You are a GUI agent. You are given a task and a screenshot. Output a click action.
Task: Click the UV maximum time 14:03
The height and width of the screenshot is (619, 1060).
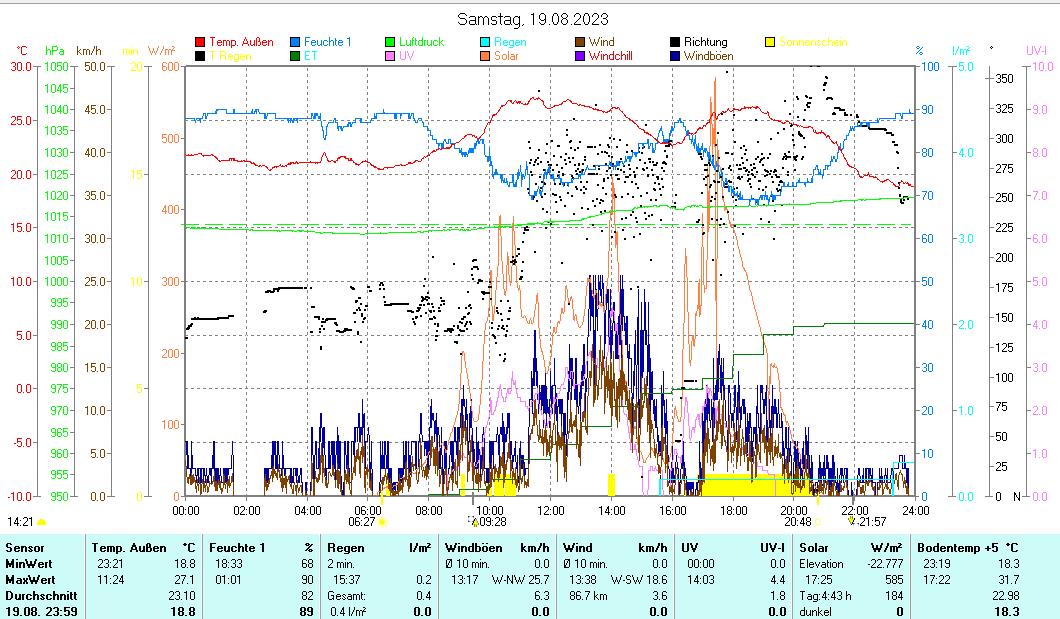tap(700, 580)
